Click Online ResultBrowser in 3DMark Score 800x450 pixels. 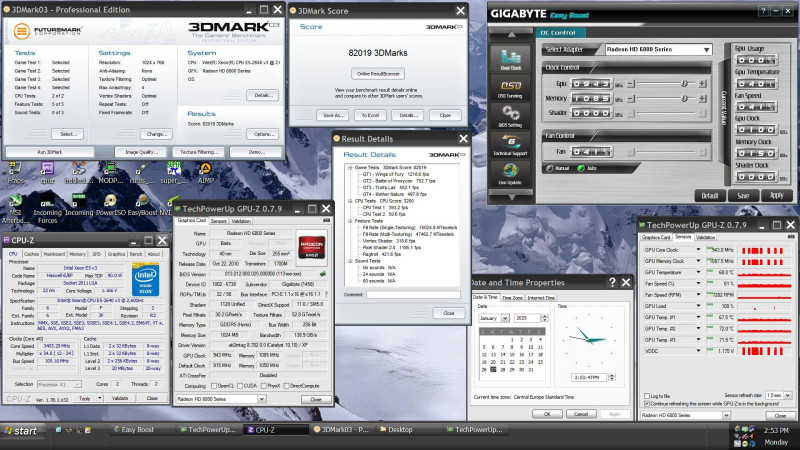pyautogui.click(x=378, y=74)
